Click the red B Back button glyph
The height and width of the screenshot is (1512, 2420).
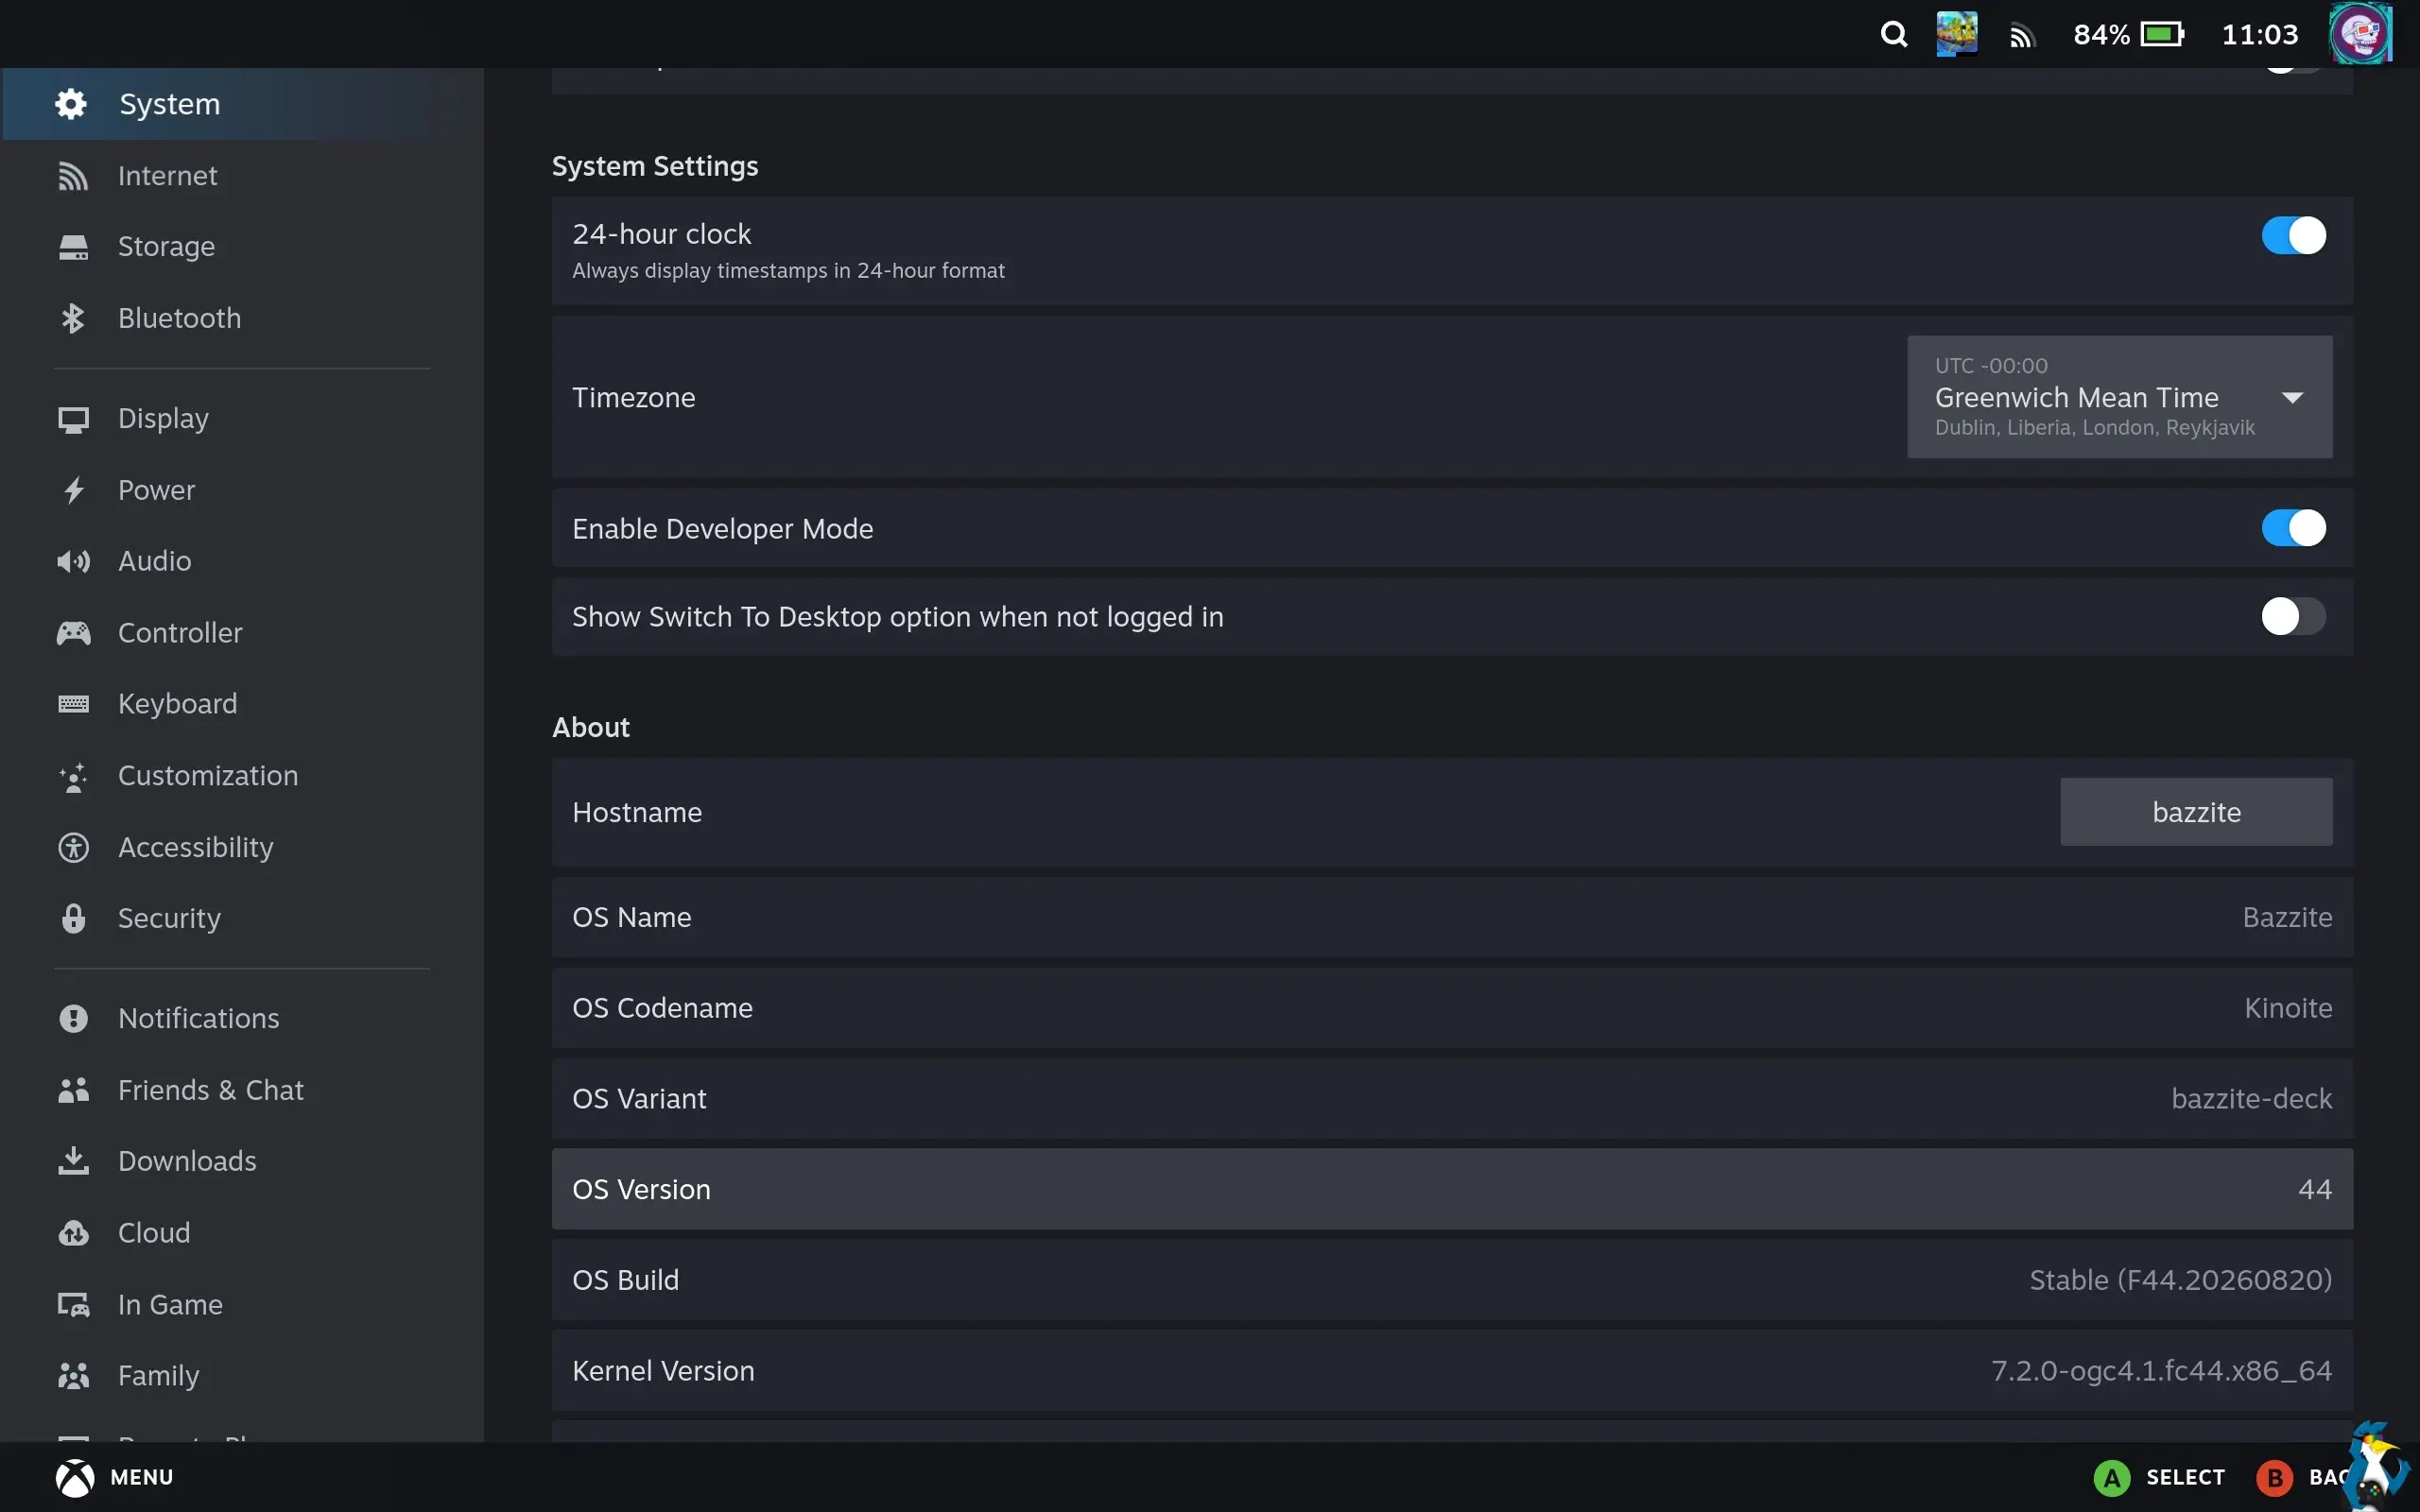(2274, 1477)
